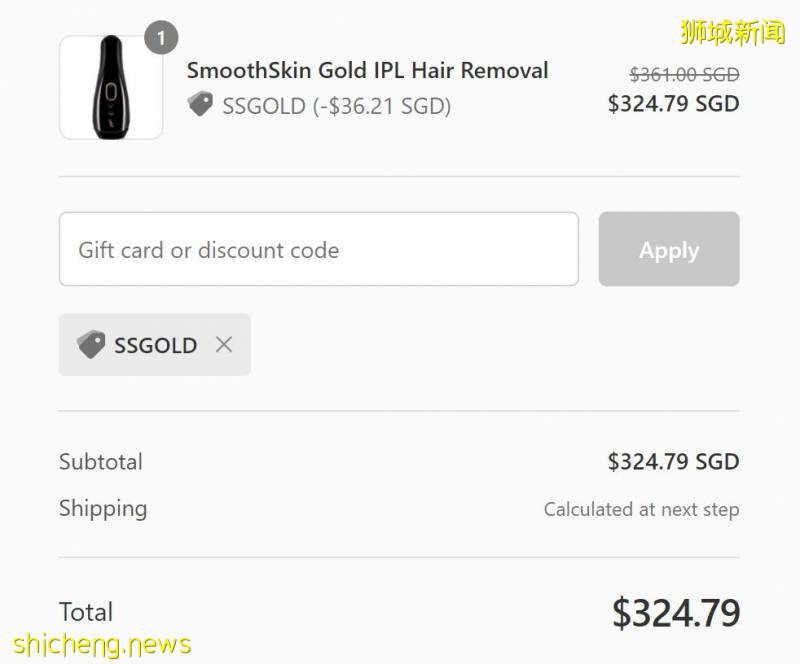Click the Shipping label
Screen dimensions: 800x664
click(x=103, y=508)
